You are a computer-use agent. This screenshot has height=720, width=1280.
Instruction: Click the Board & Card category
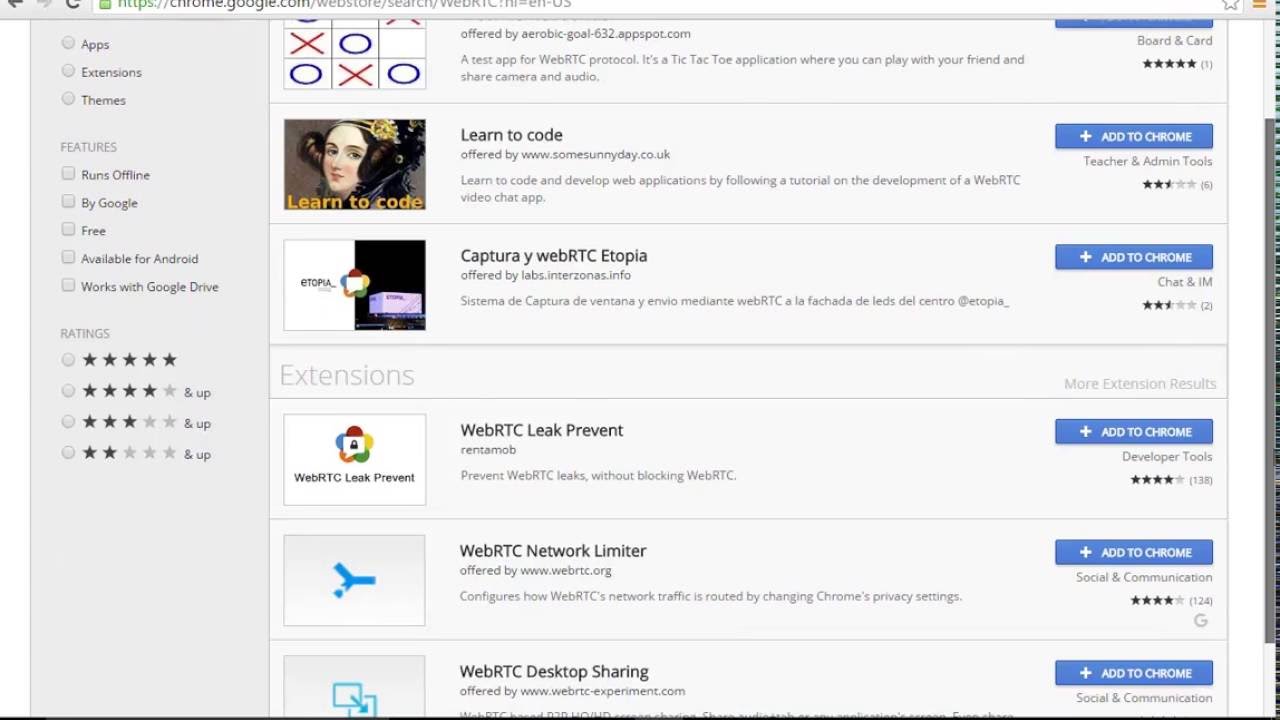pos(1174,41)
